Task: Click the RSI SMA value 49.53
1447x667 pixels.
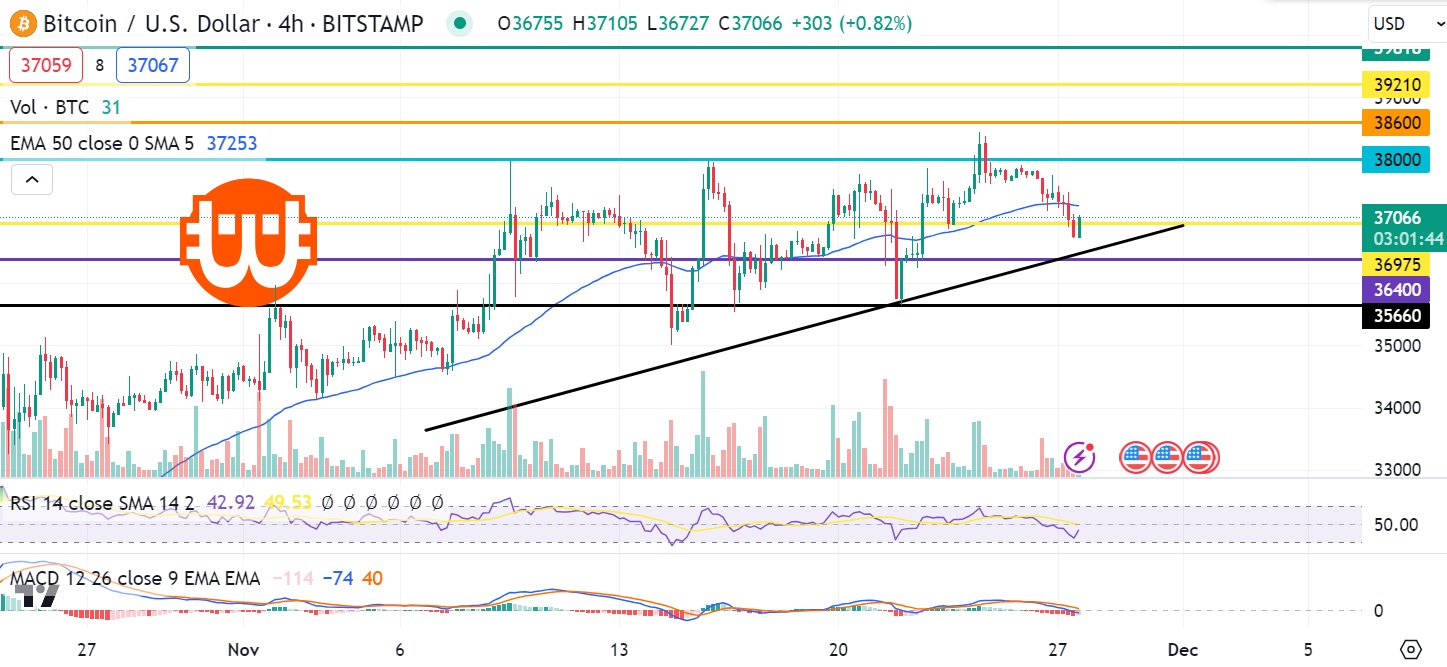Action: 288,503
